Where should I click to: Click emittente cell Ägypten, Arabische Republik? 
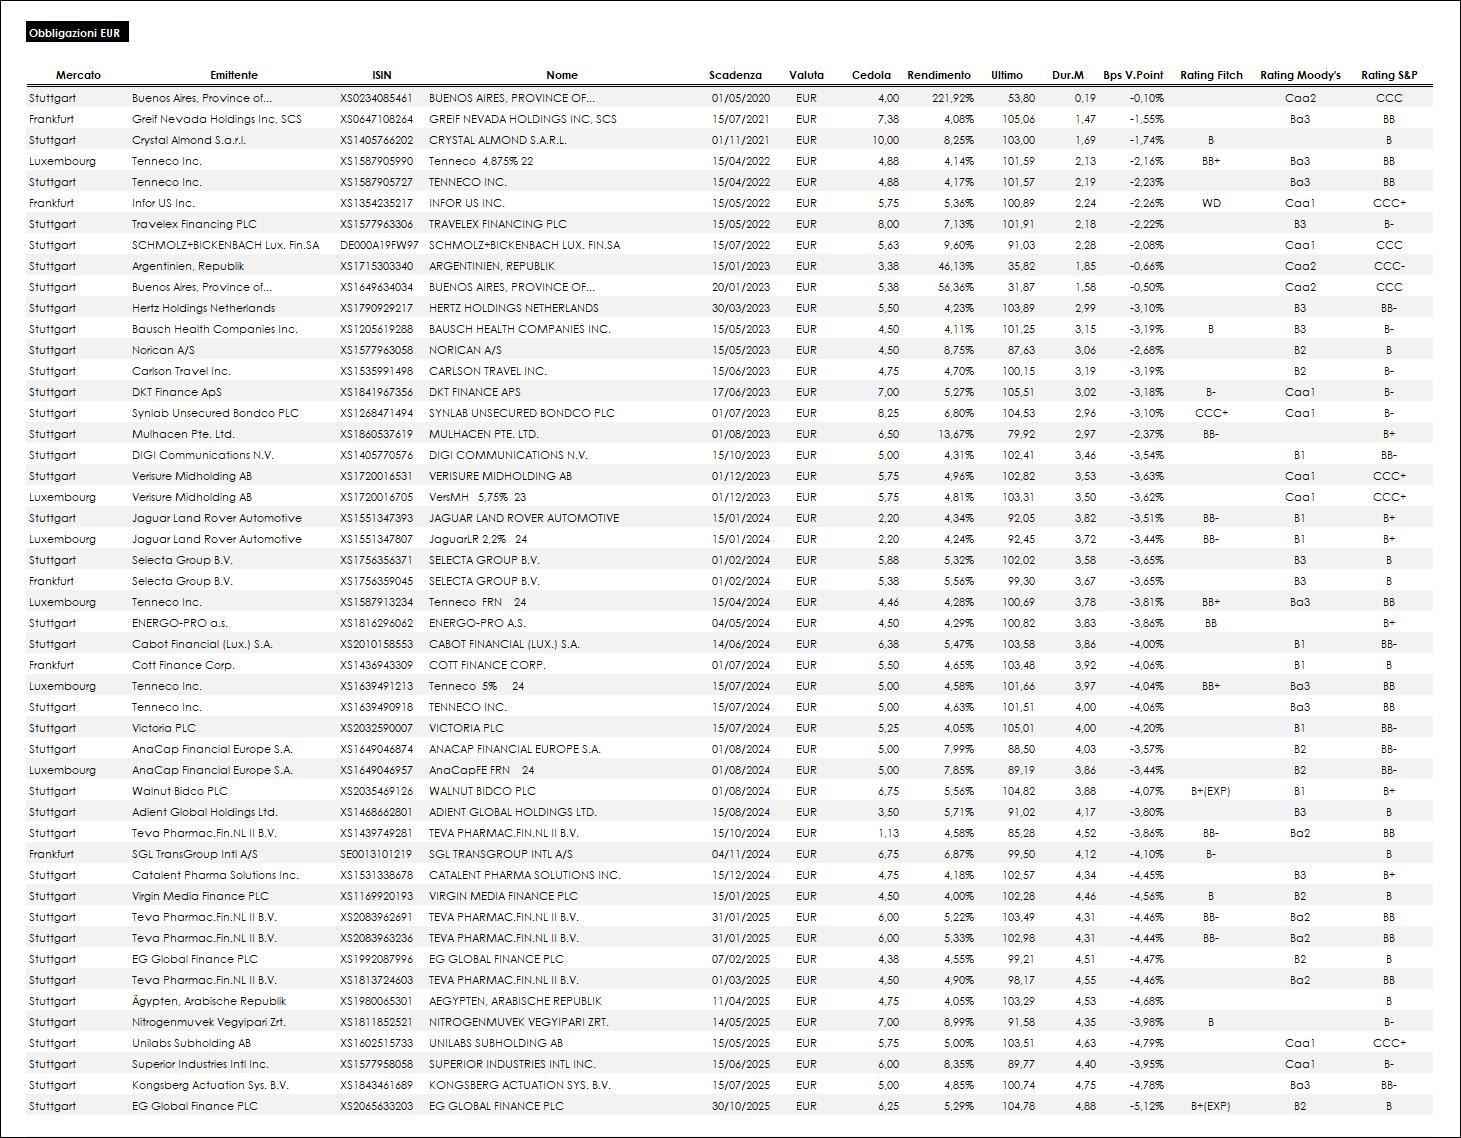209,1001
